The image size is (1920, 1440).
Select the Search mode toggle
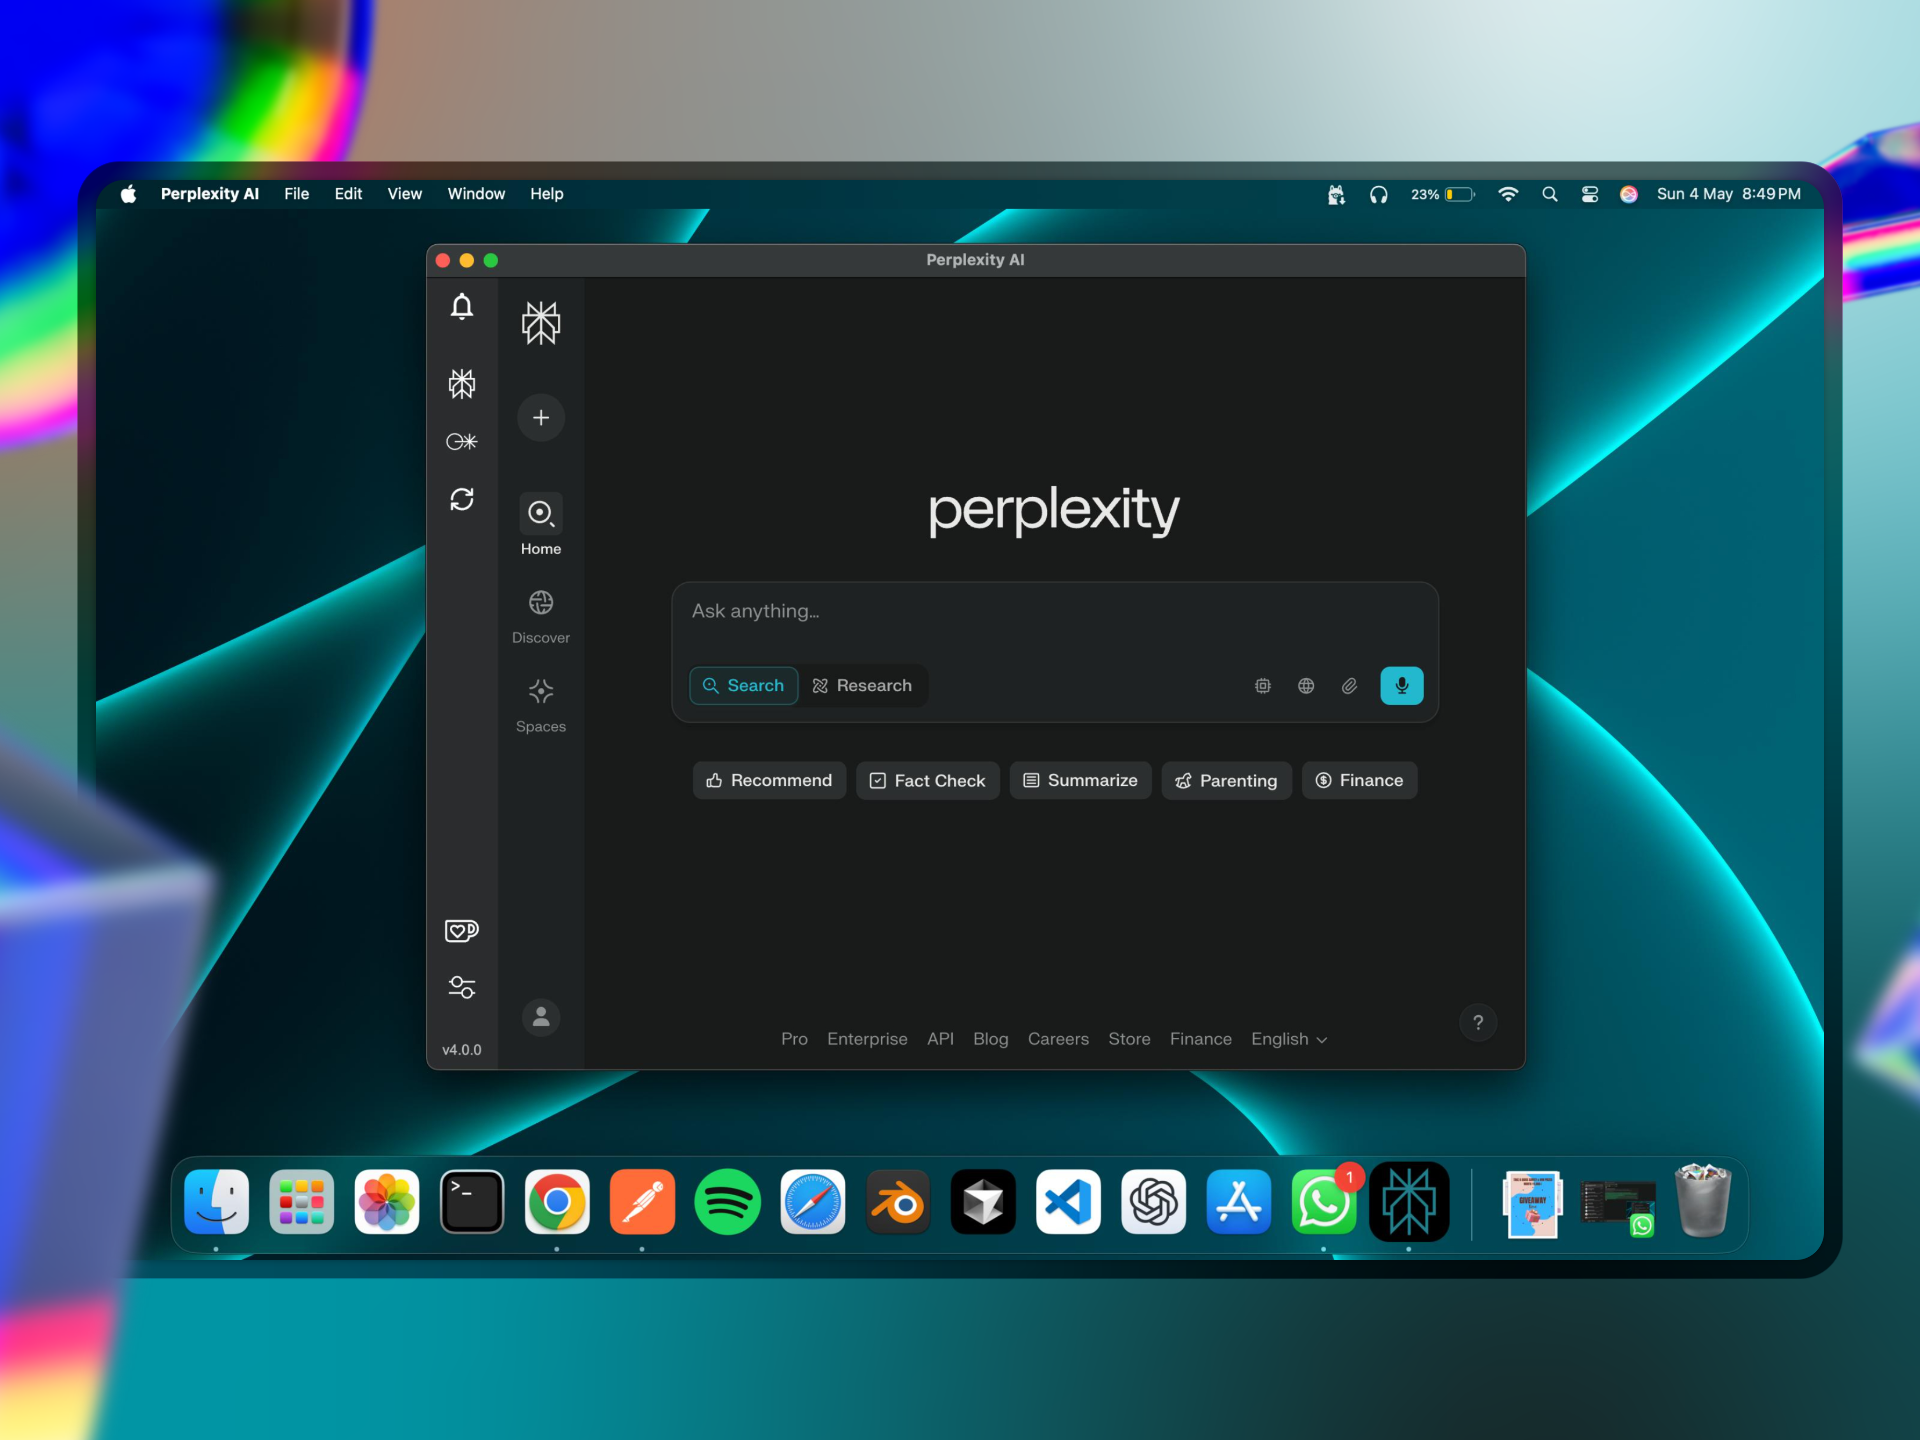click(743, 685)
